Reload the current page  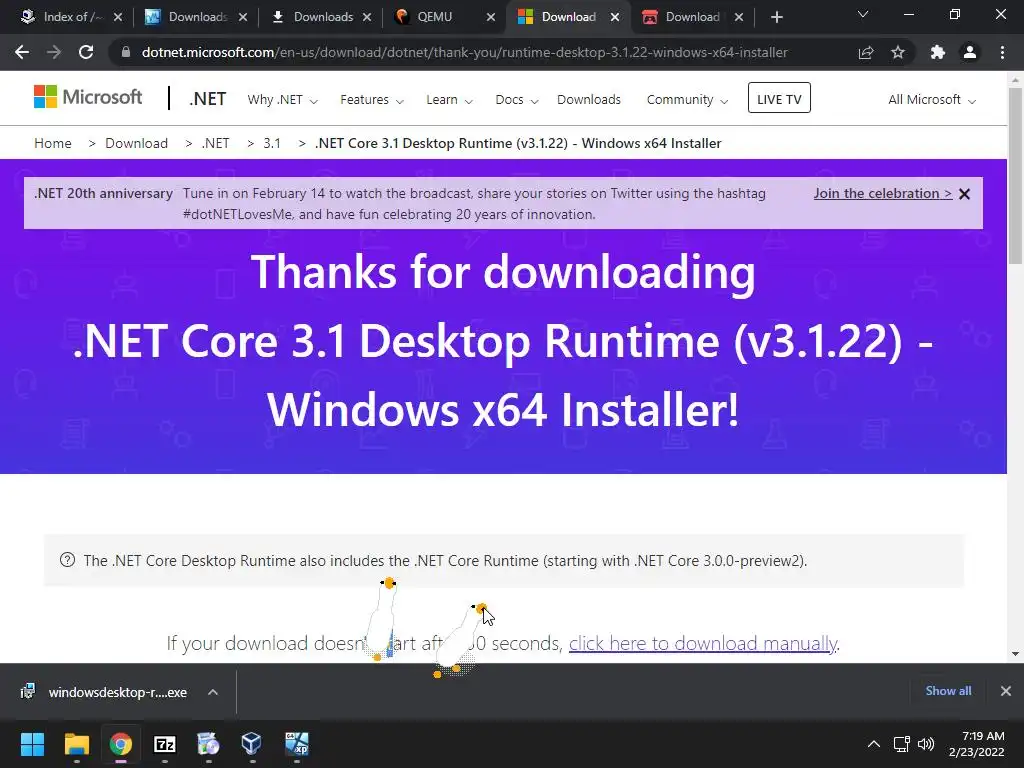[x=86, y=52]
